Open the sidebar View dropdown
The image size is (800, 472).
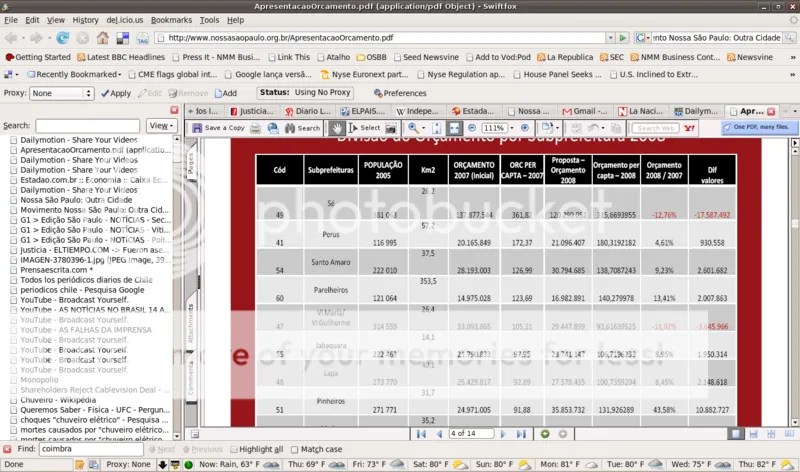click(161, 126)
